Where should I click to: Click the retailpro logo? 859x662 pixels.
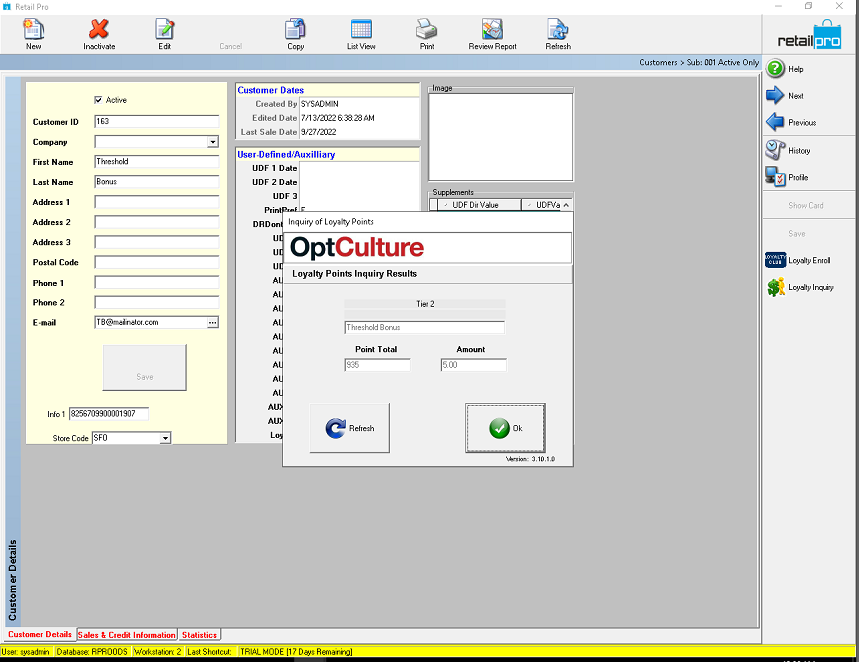coord(809,35)
